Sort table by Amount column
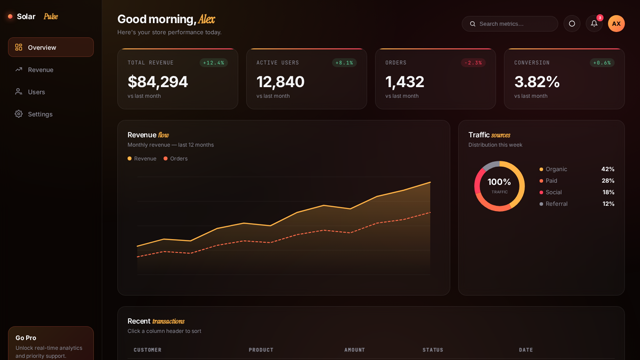The height and width of the screenshot is (360, 640). (x=354, y=350)
